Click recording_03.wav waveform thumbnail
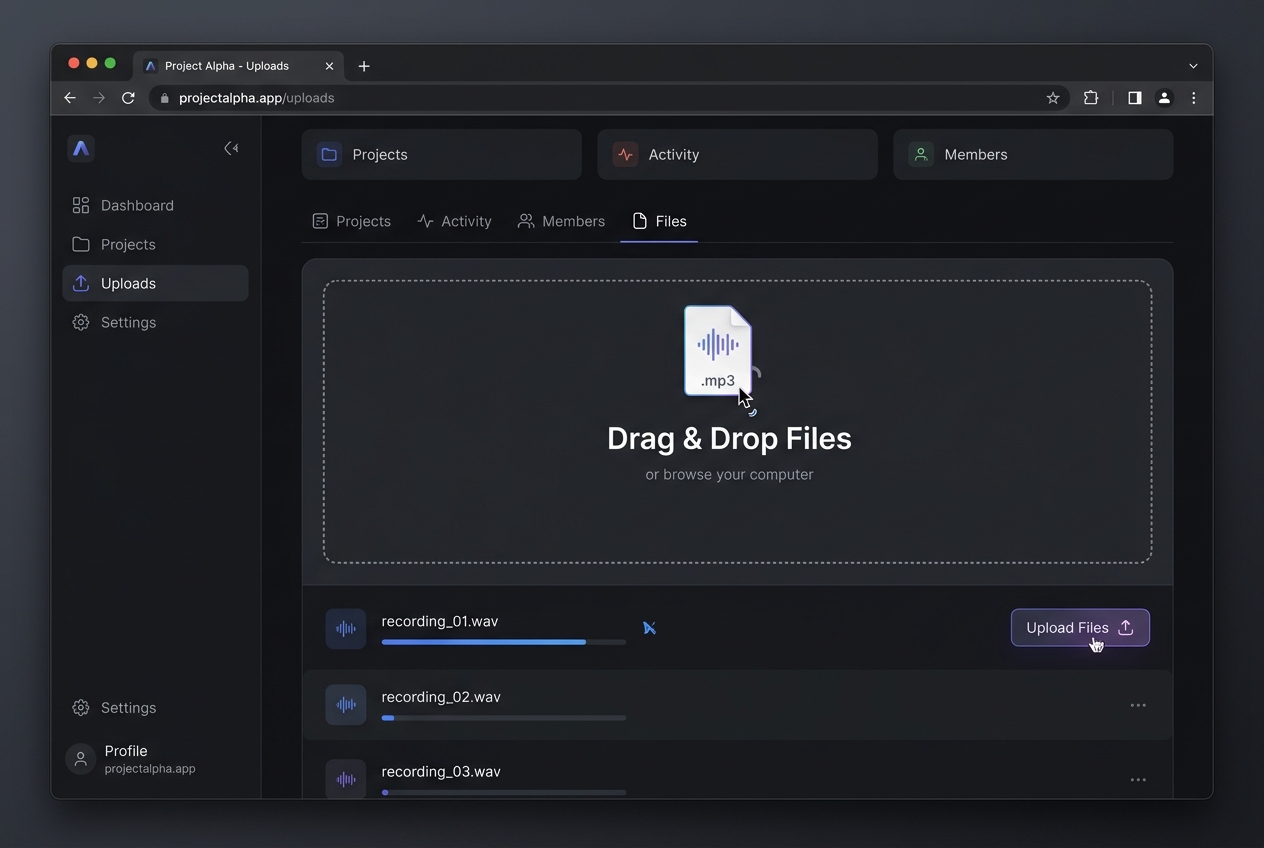This screenshot has height=848, width=1264. click(346, 779)
